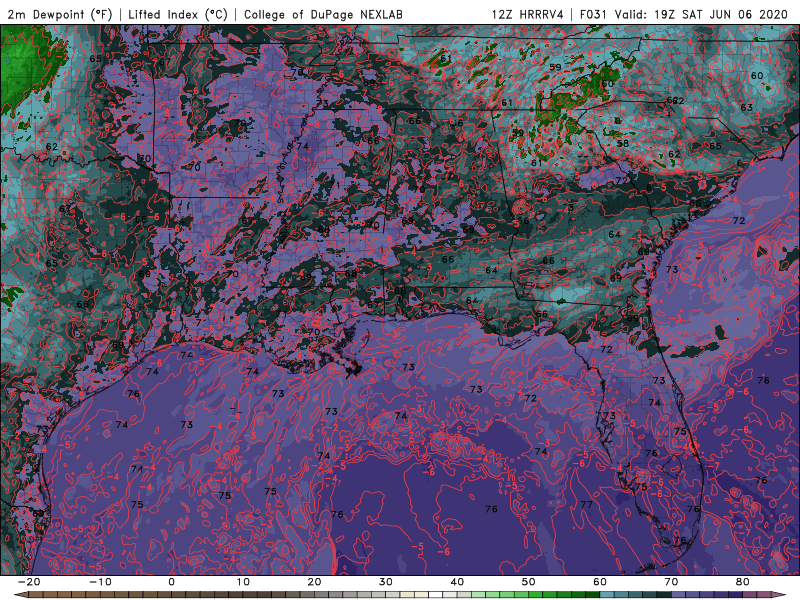This screenshot has width=800, height=600.
Task: Click the "2m Dewpoint (°F)" title text
Action: 60,14
